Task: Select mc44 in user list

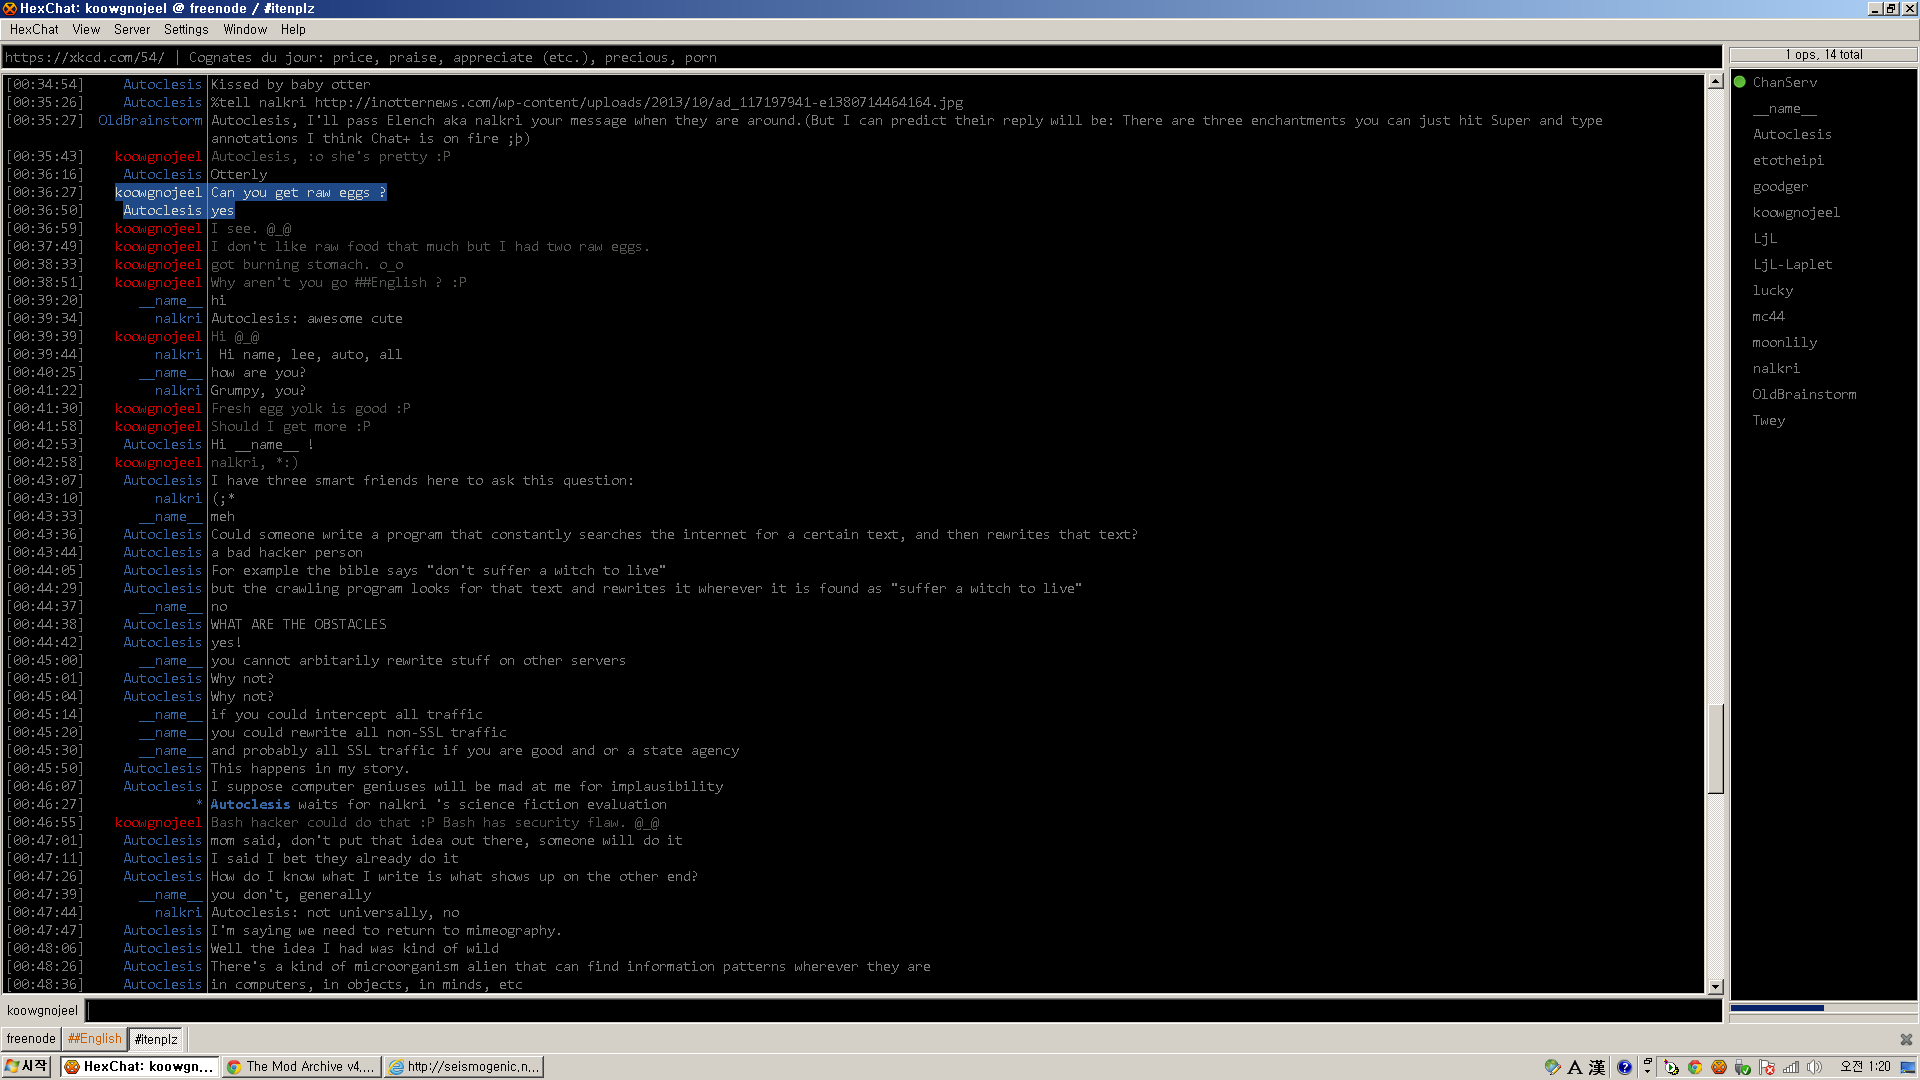Action: tap(1768, 316)
